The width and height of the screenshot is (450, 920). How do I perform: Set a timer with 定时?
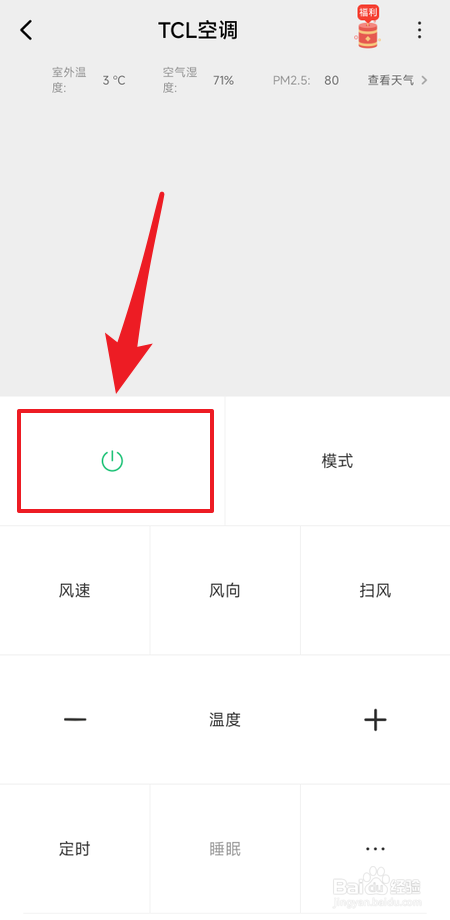click(x=75, y=848)
